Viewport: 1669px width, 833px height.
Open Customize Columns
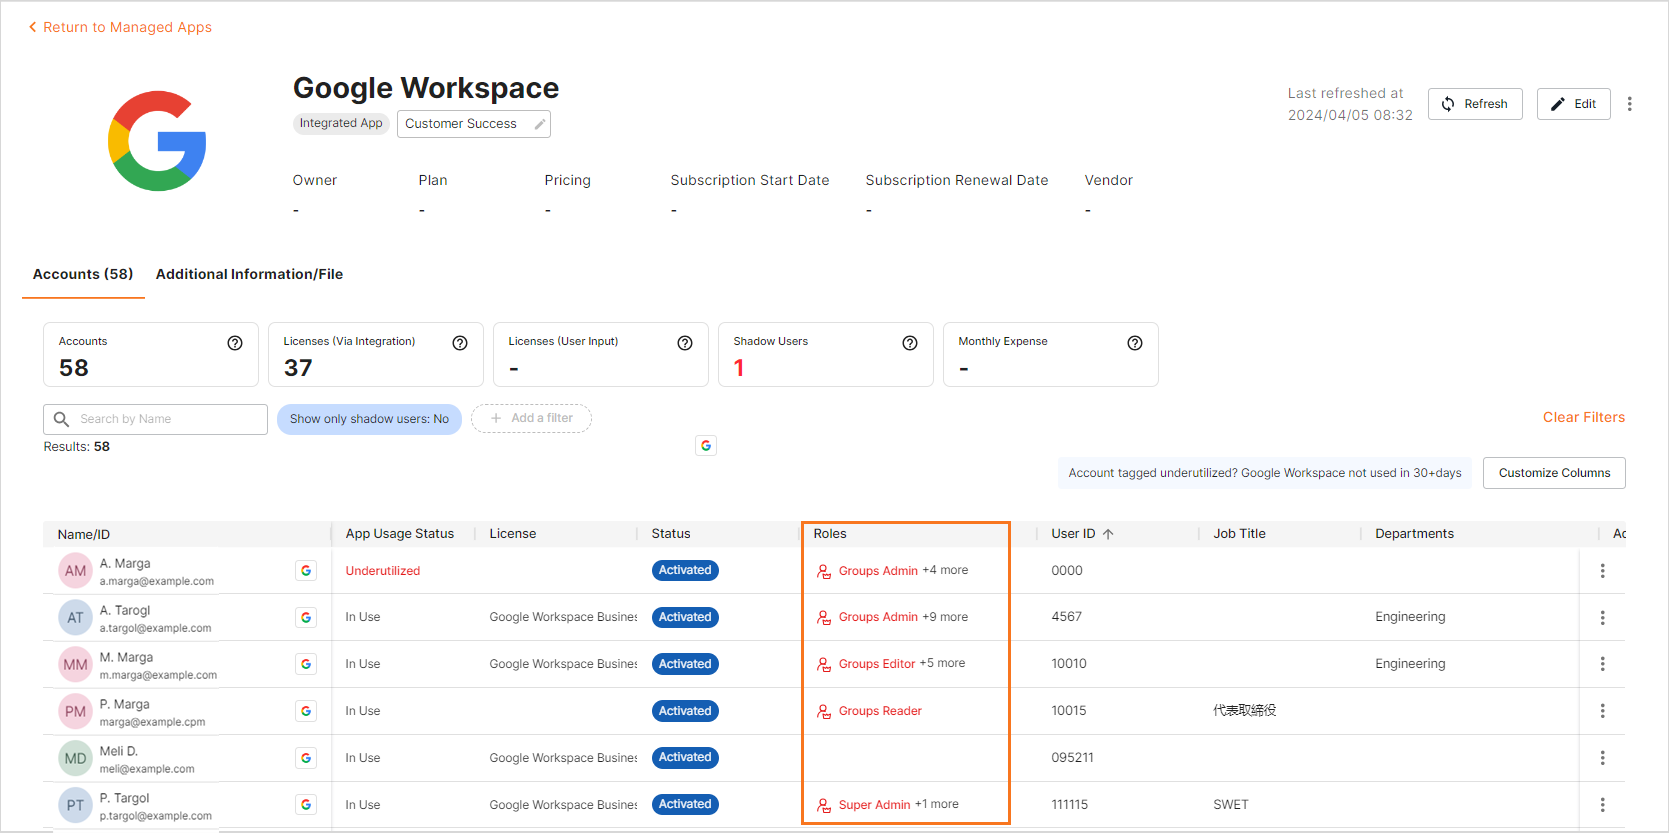coord(1554,473)
